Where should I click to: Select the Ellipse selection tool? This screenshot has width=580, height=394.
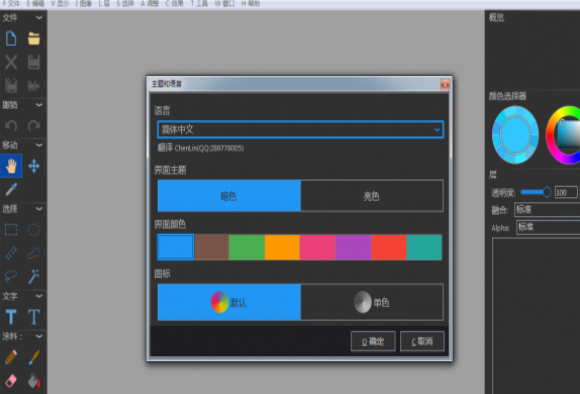(34, 230)
